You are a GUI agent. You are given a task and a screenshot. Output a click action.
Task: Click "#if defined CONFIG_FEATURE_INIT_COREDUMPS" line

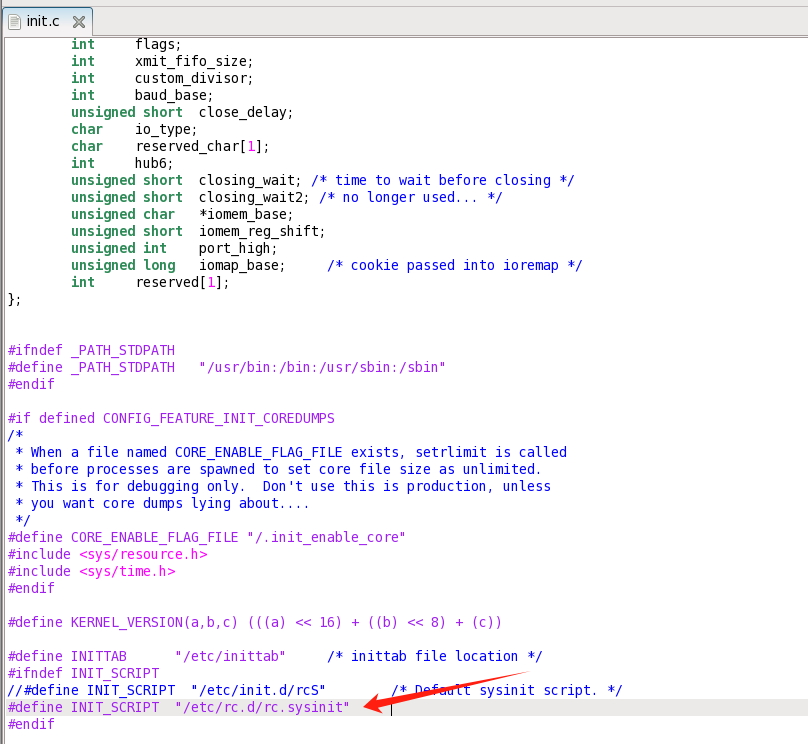click(171, 418)
